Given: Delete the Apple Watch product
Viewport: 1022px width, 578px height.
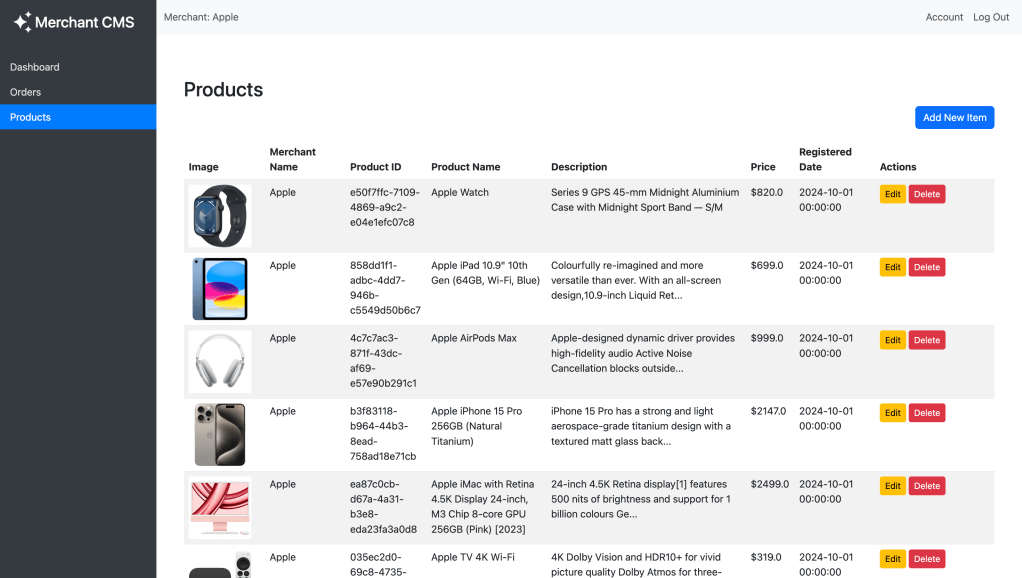Looking at the screenshot, I should click(x=926, y=194).
